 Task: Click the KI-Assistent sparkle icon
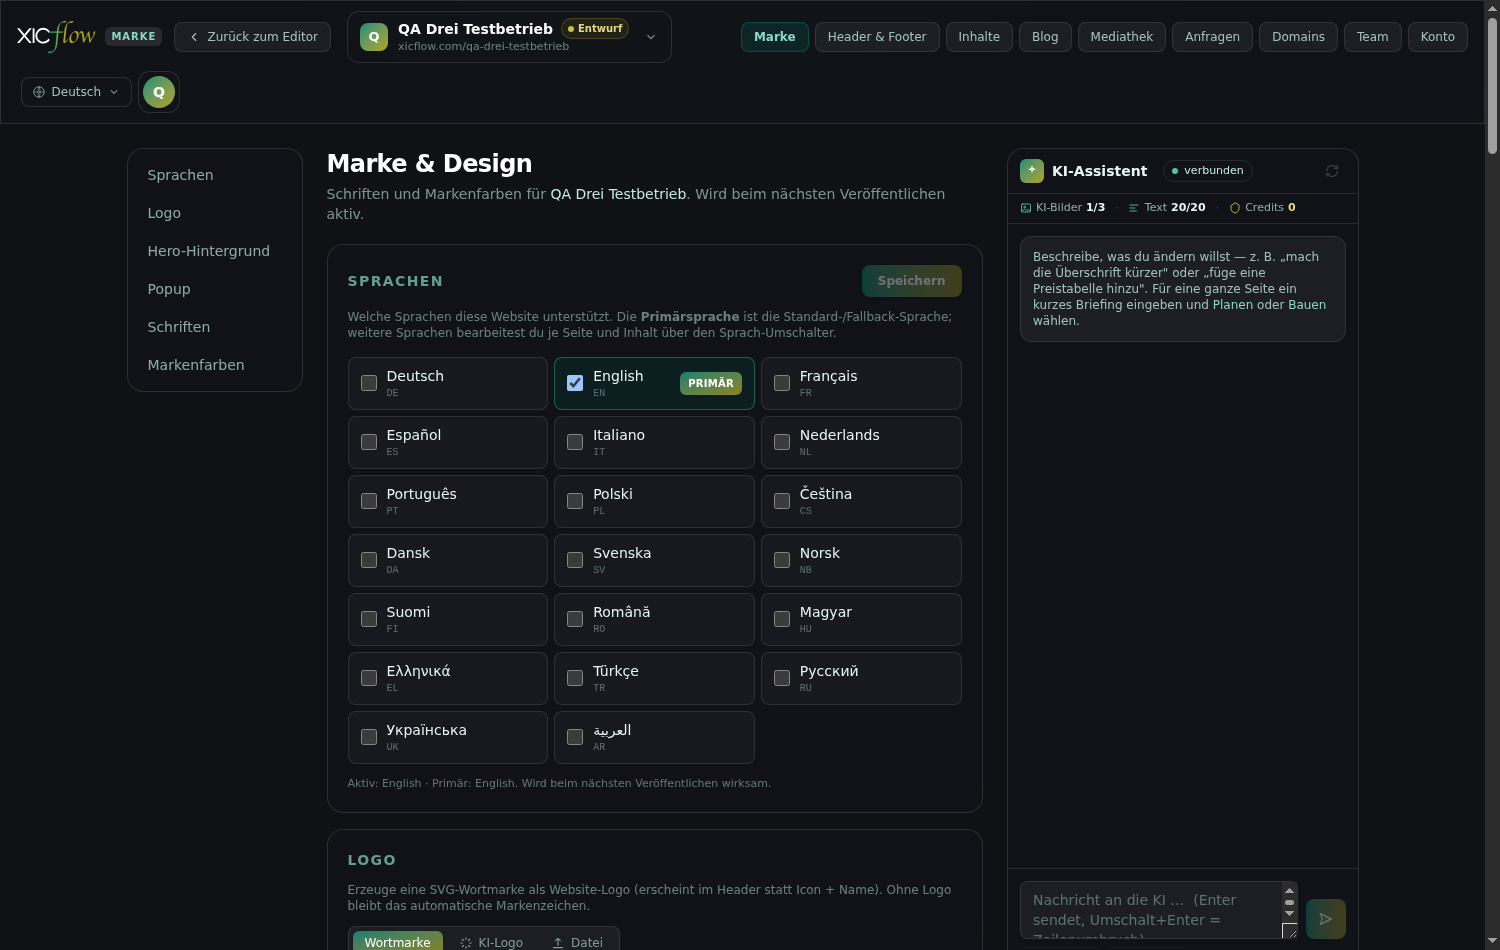point(1032,171)
